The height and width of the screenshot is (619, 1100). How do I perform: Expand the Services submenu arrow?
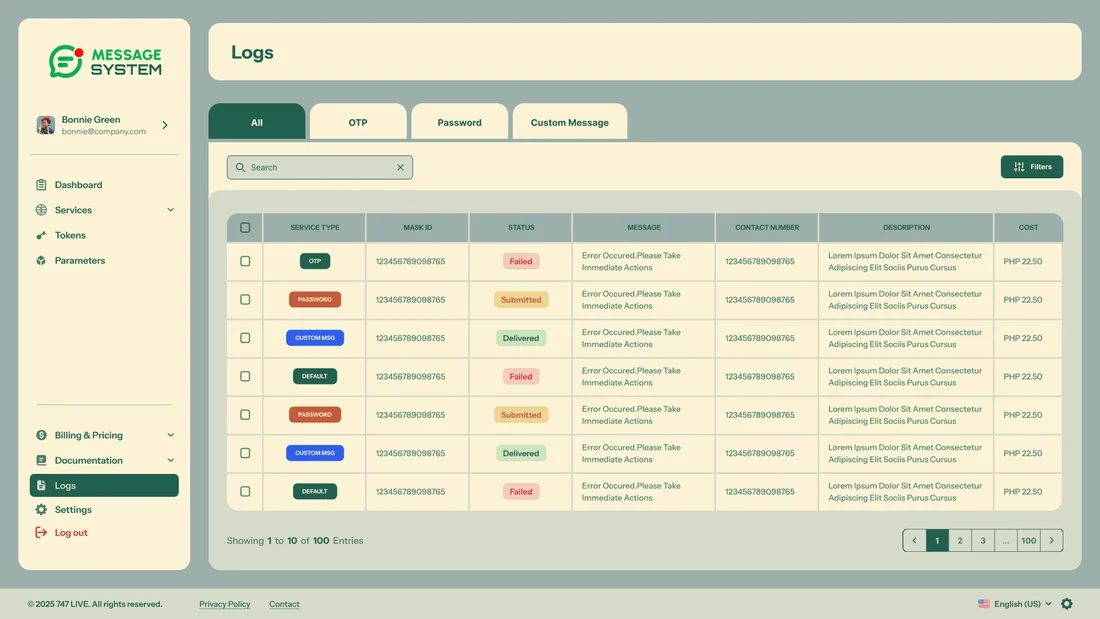pyautogui.click(x=170, y=210)
